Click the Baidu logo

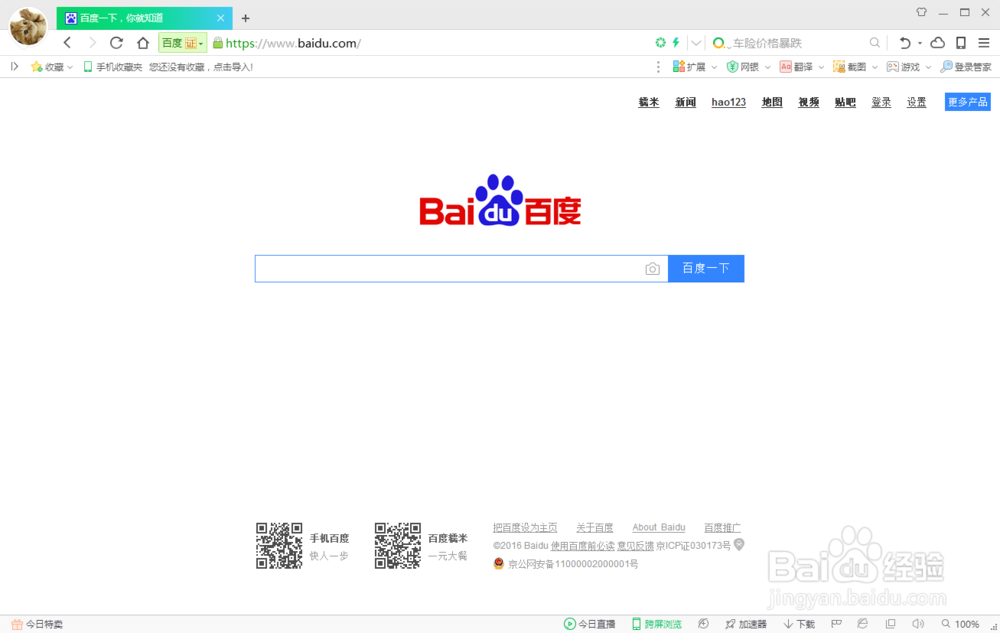click(x=500, y=200)
